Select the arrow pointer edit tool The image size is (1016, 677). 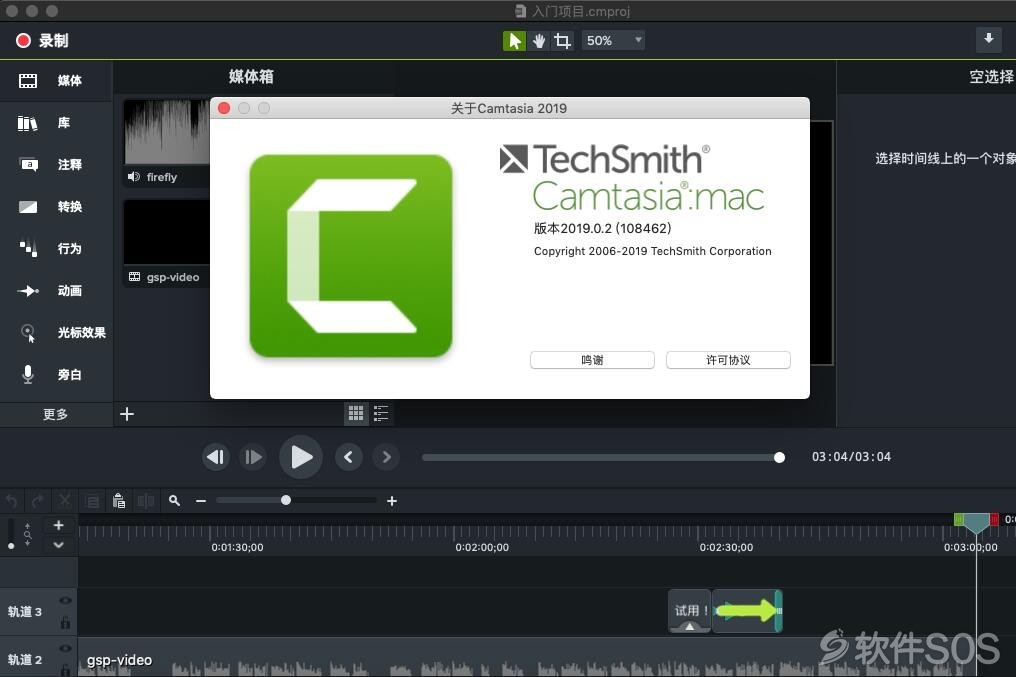(514, 41)
